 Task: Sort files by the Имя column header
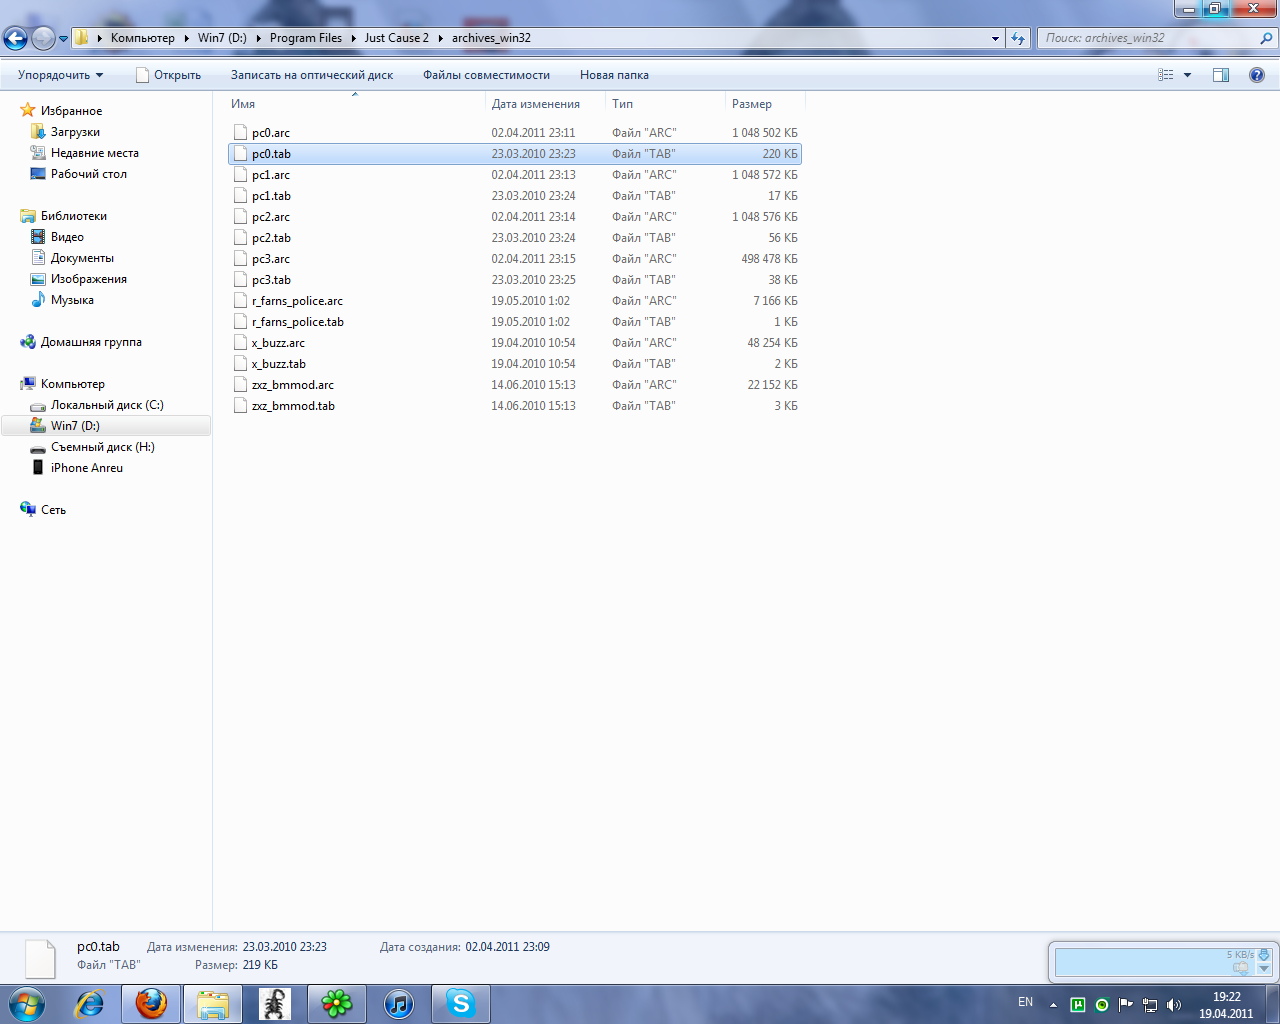pyautogui.click(x=356, y=104)
